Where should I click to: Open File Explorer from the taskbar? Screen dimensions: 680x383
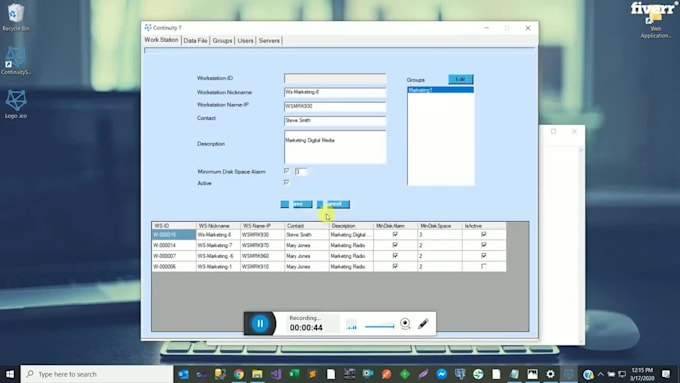(257, 374)
